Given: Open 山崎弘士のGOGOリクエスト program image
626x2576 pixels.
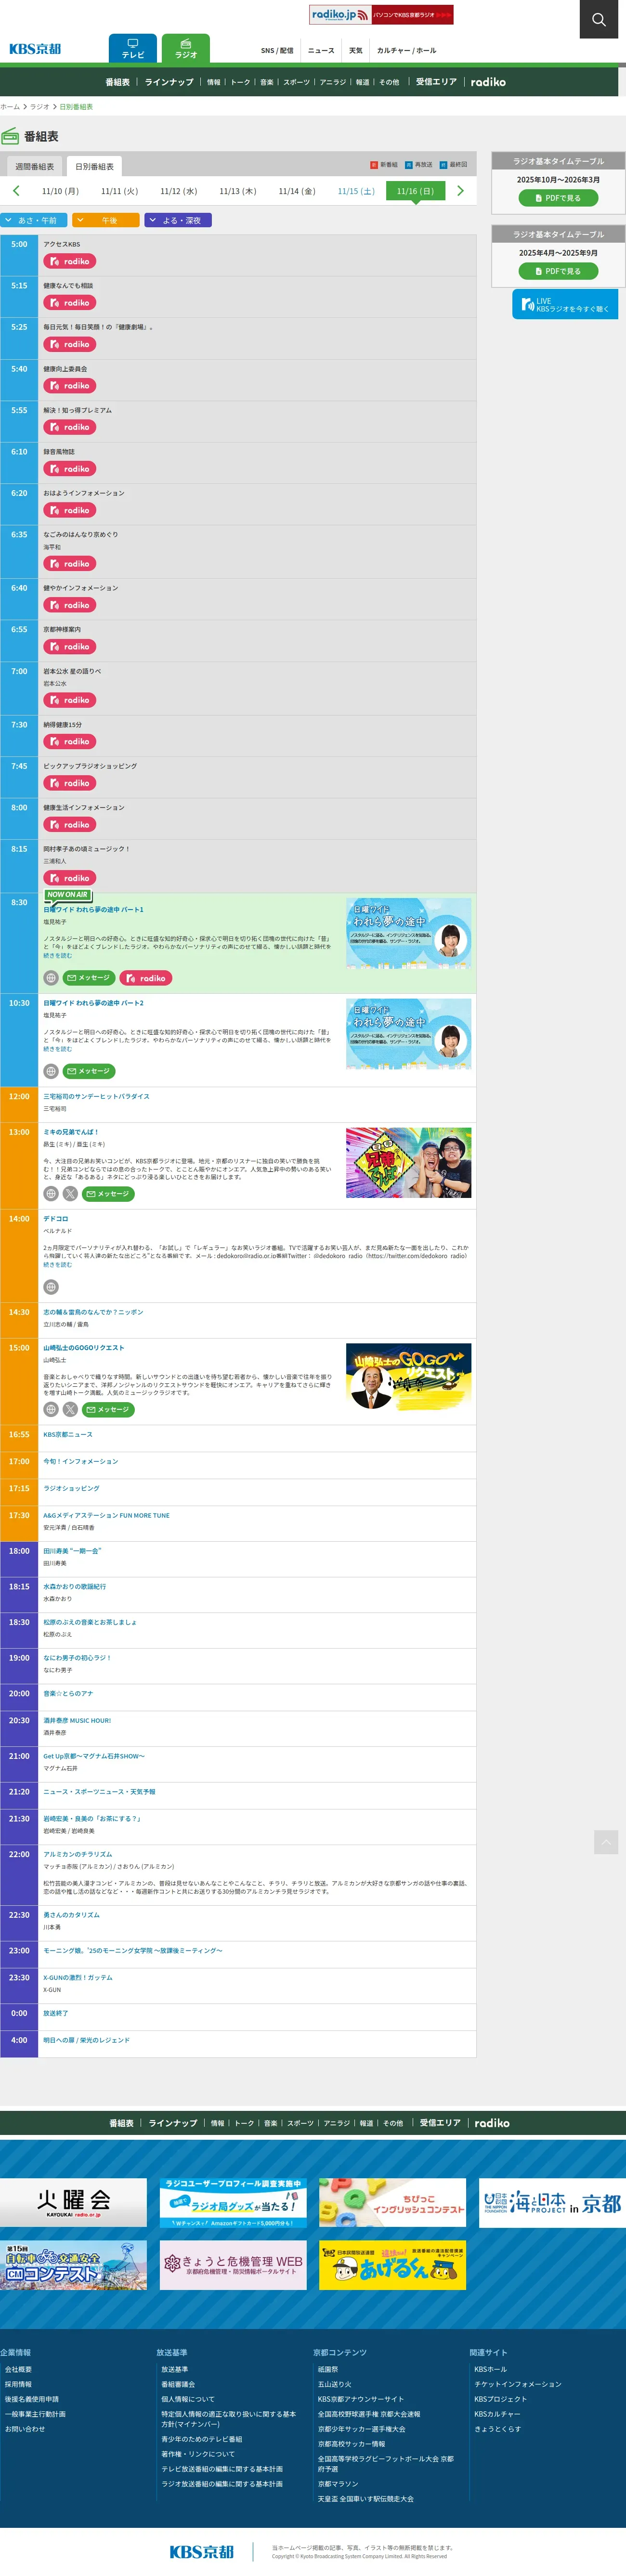Looking at the screenshot, I should click(408, 1379).
